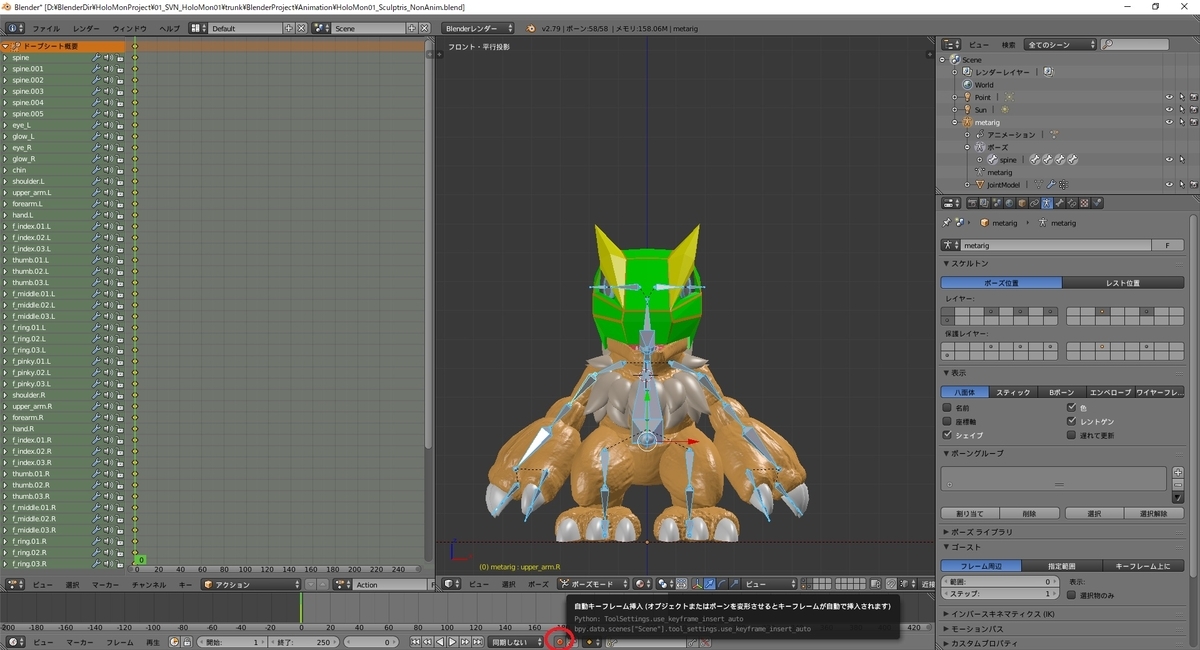Open the チャンネル menu in the dope sheet header
Screen dimensions: 1200x650
tap(148, 584)
